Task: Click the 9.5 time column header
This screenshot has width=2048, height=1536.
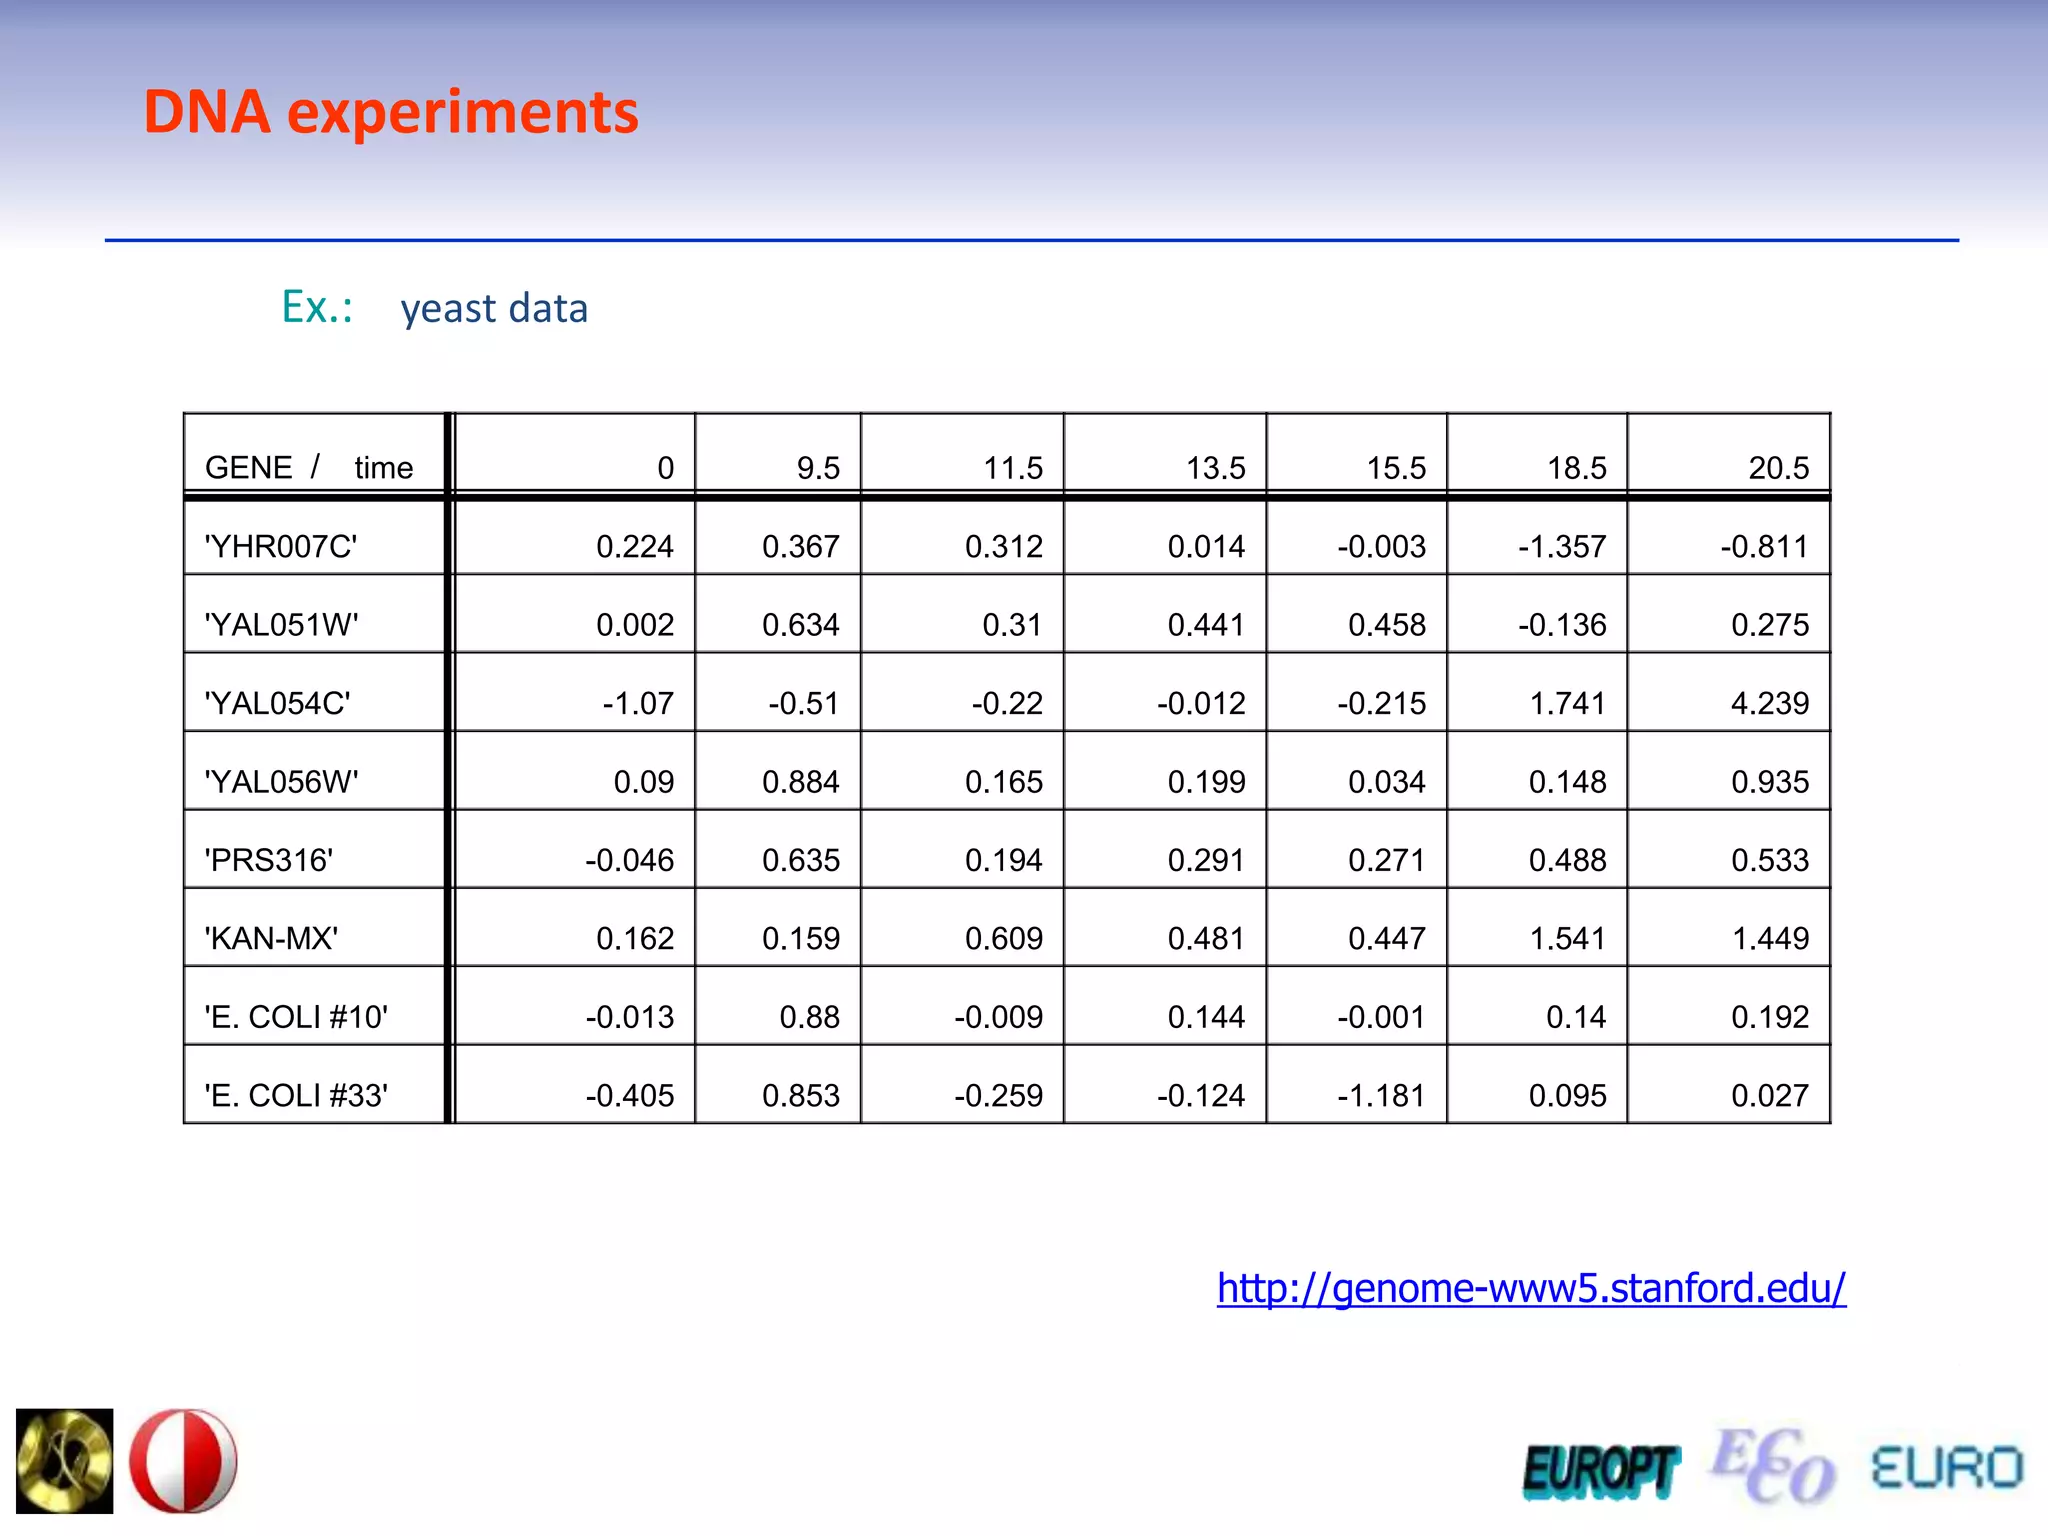Action: 818,468
